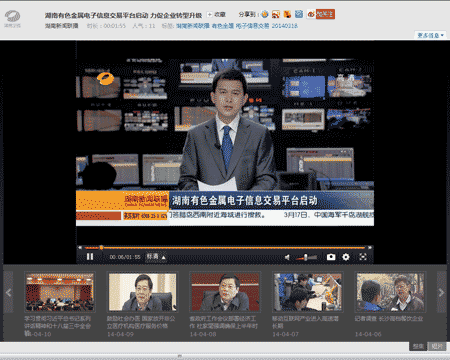Image resolution: width=450 pixels, height=360 pixels.
Task: Adjust the volume slider handle
Action: (x=306, y=257)
